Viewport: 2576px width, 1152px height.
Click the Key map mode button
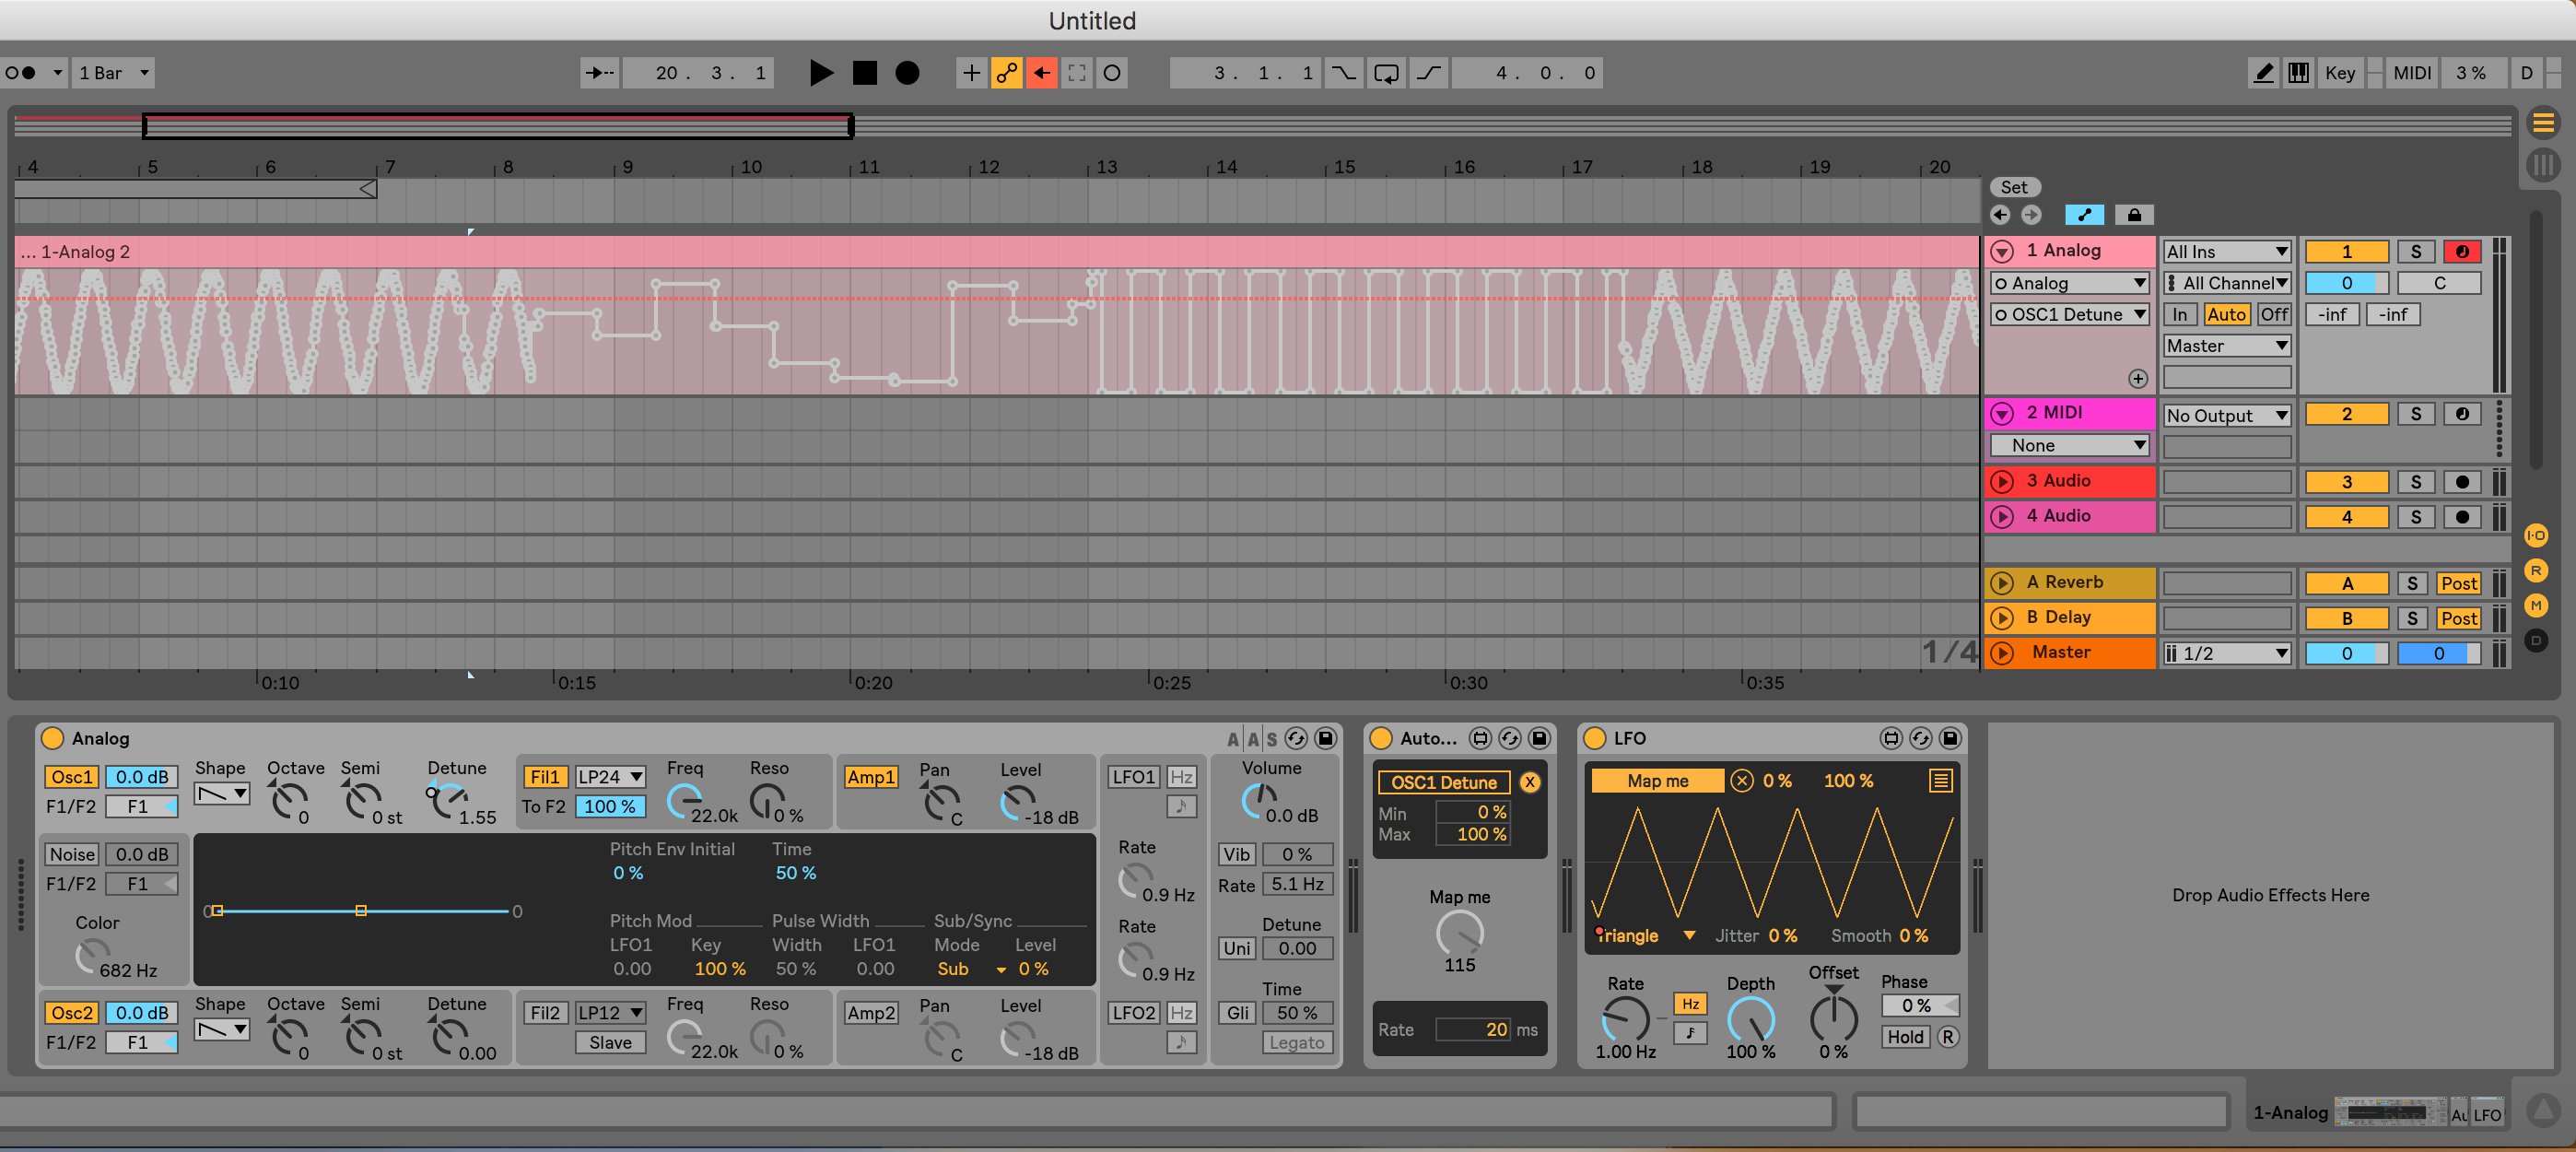(2339, 72)
